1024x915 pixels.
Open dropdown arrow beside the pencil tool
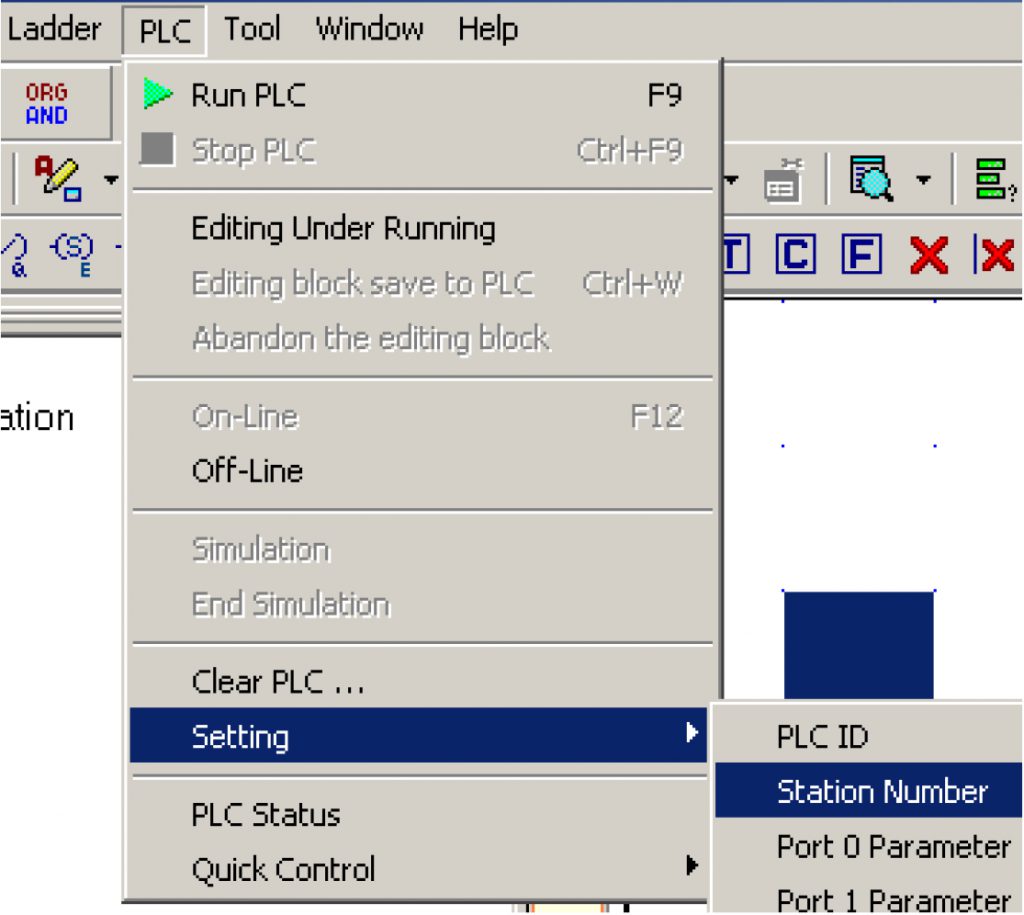111,179
